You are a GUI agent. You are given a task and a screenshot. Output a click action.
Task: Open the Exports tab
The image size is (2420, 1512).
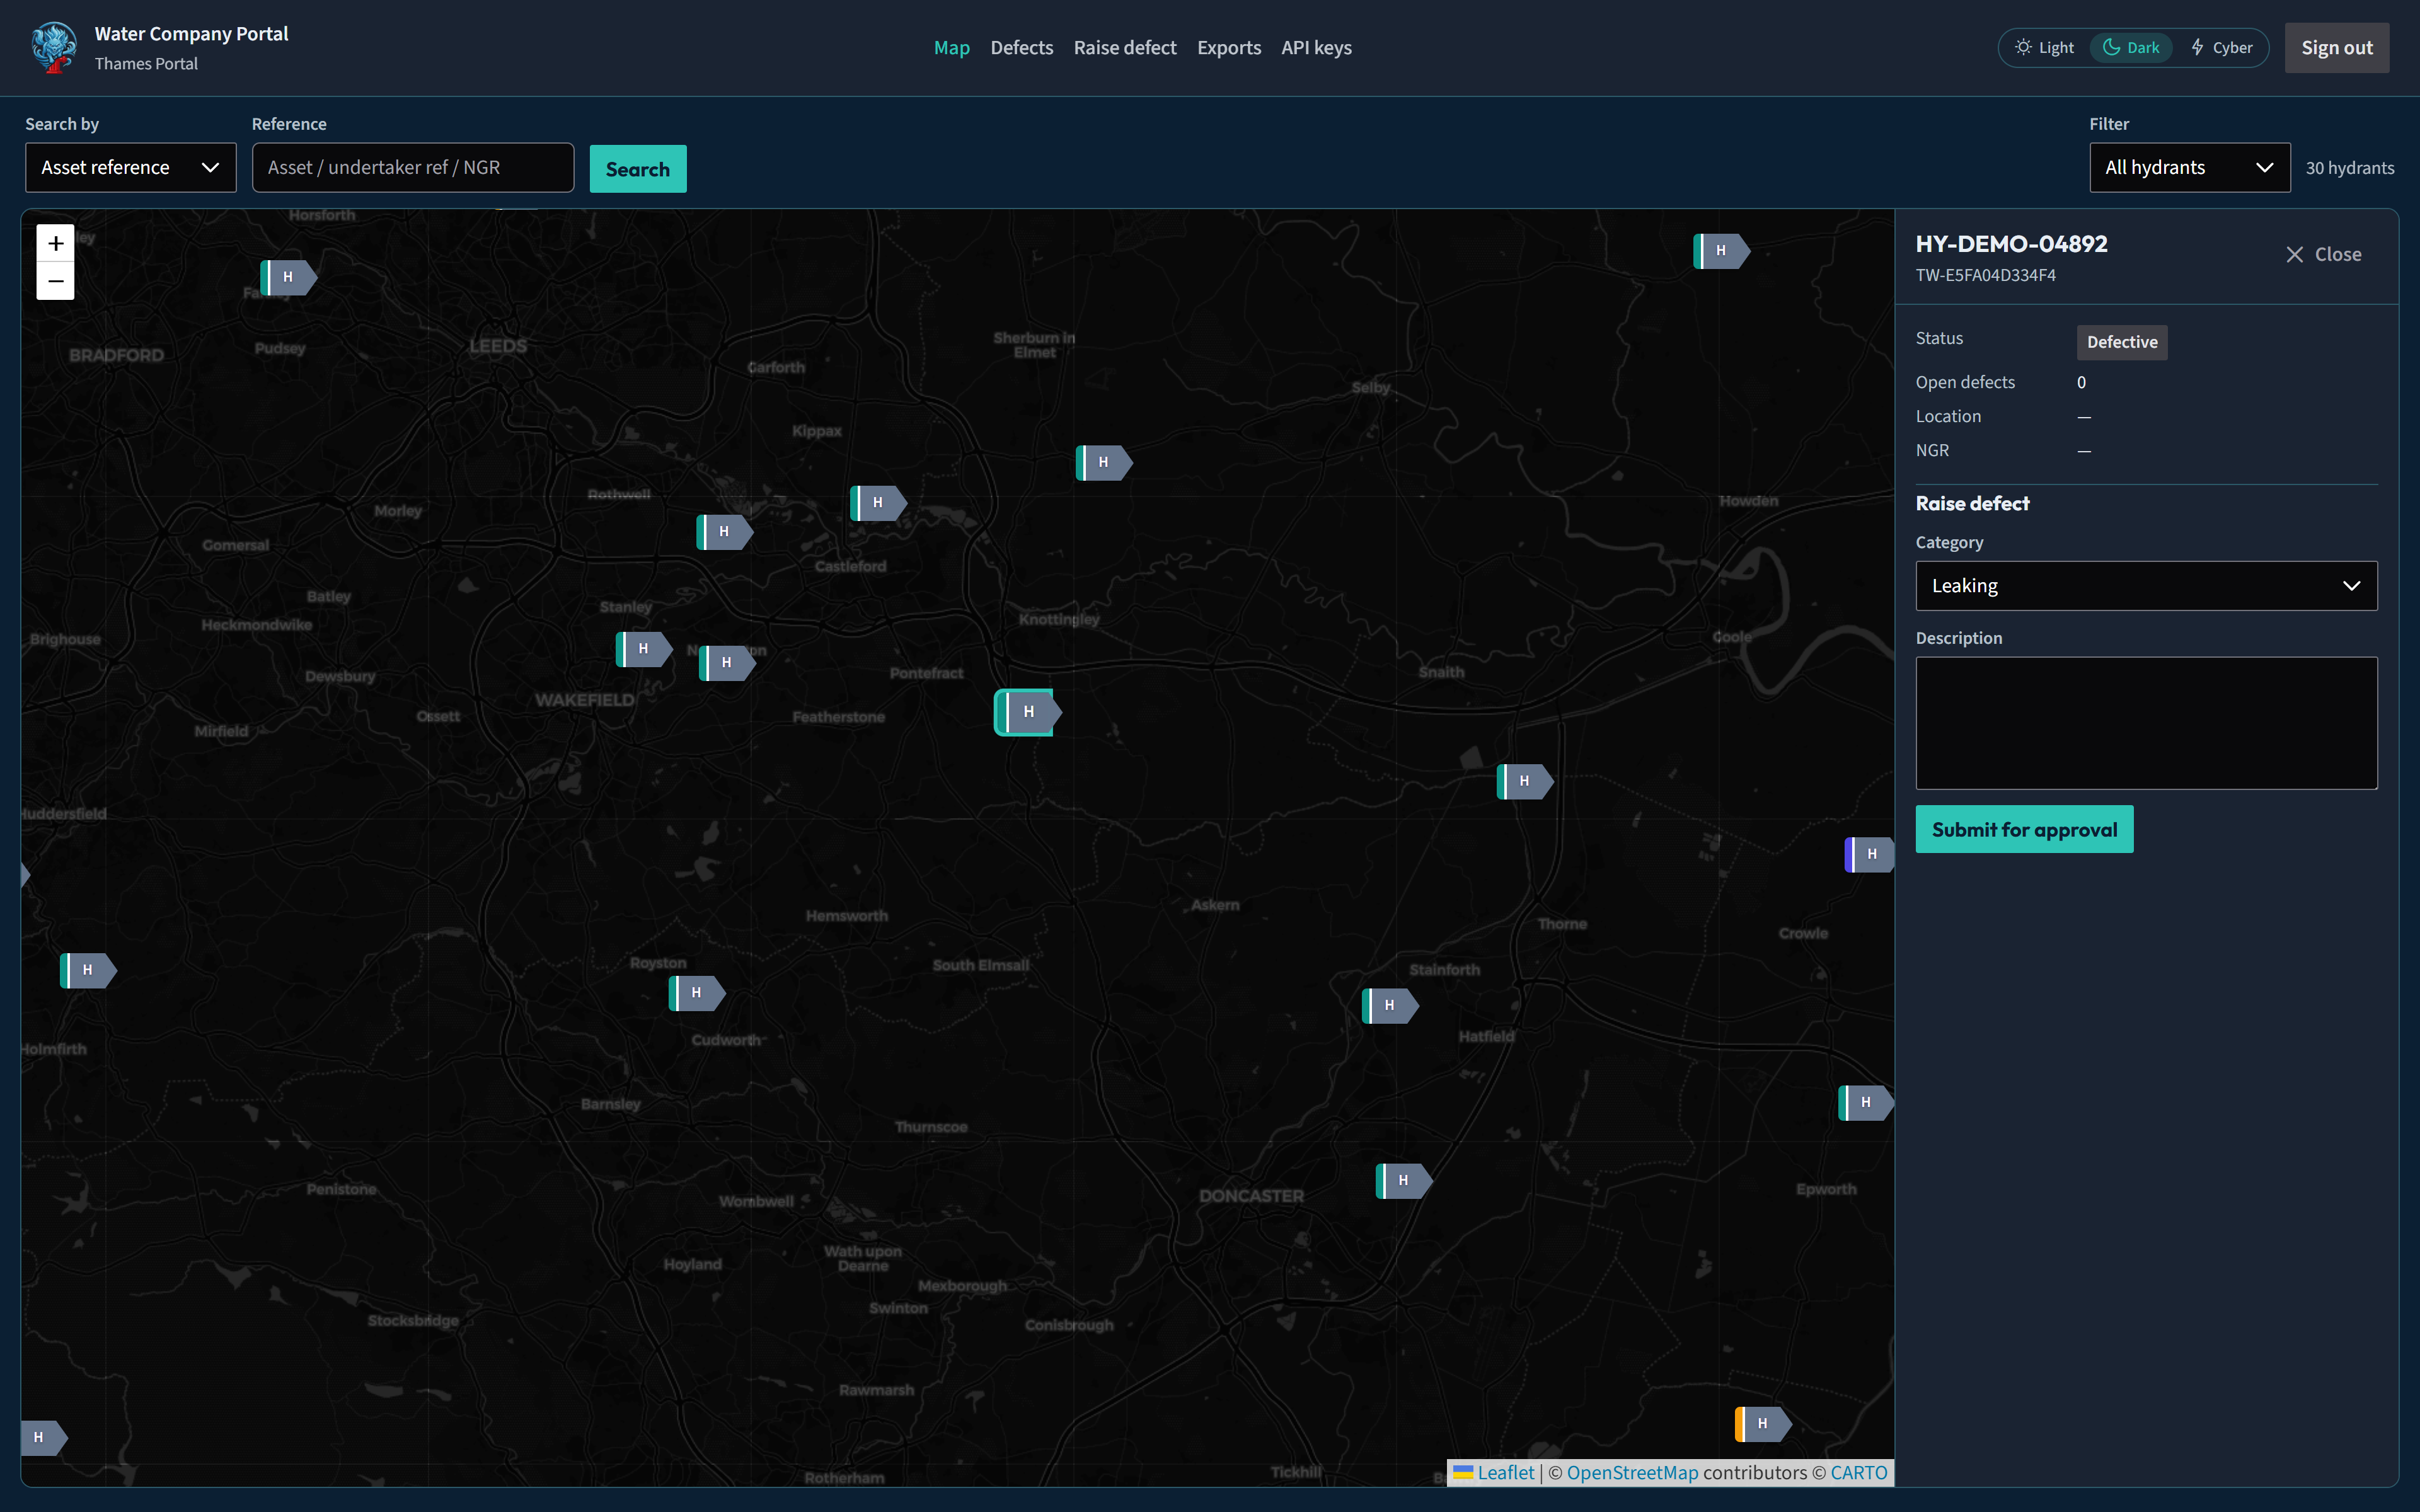1229,48
